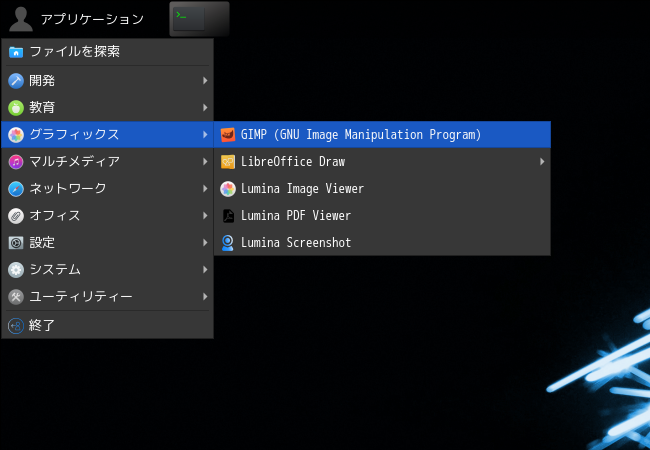This screenshot has height=450, width=650.
Task: Click the ネットワーク compass icon
Action: [x=16, y=189]
